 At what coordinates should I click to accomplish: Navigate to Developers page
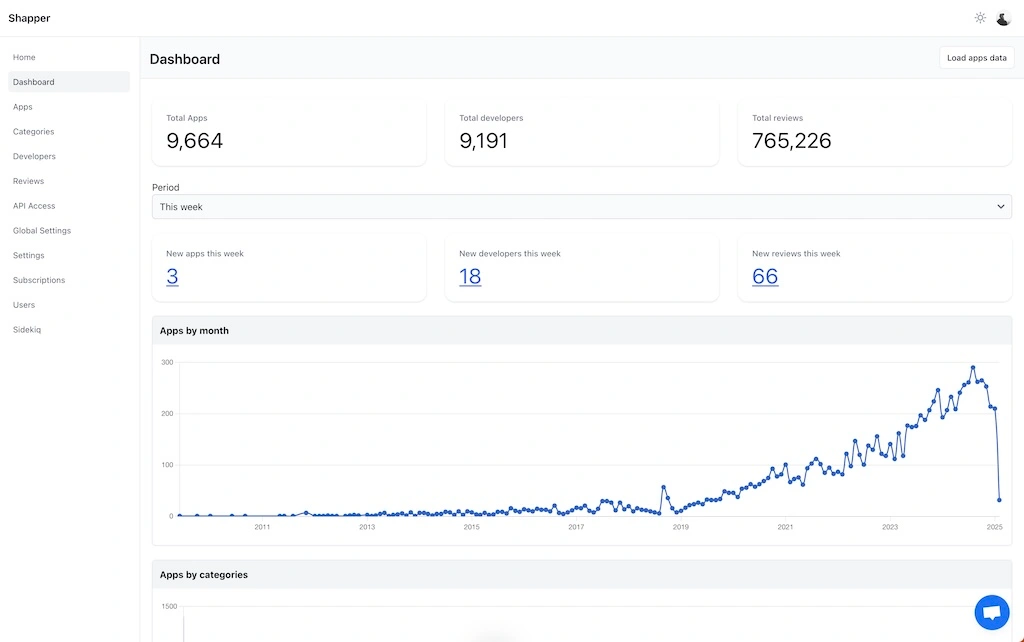34,157
